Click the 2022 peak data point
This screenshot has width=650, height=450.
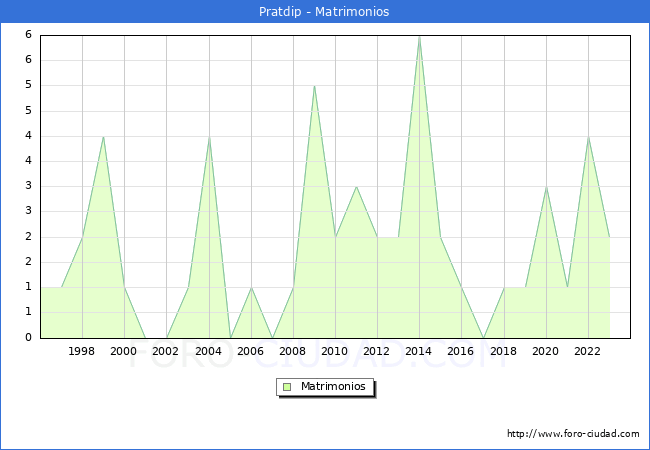pos(588,136)
